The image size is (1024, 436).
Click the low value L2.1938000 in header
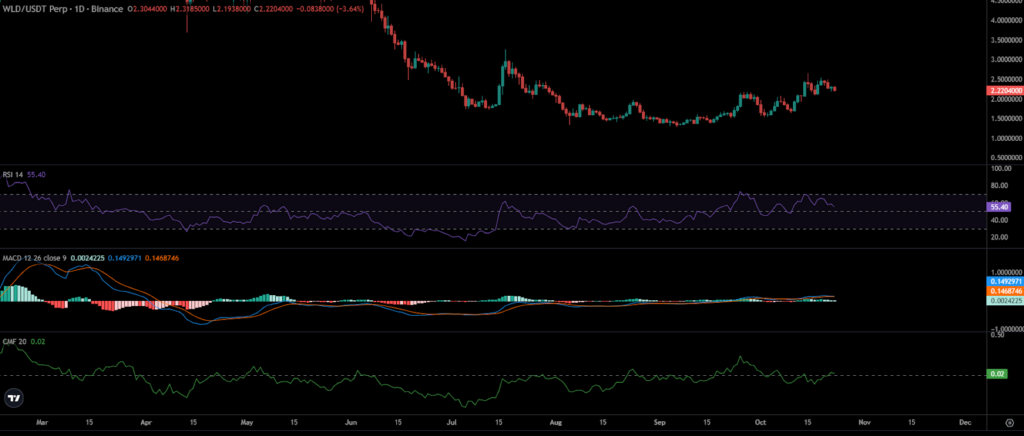tap(232, 9)
